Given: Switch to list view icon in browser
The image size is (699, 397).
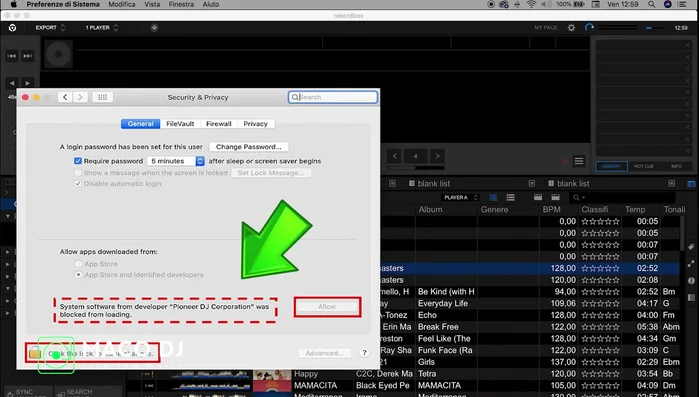Looking at the screenshot, I should pos(510,197).
